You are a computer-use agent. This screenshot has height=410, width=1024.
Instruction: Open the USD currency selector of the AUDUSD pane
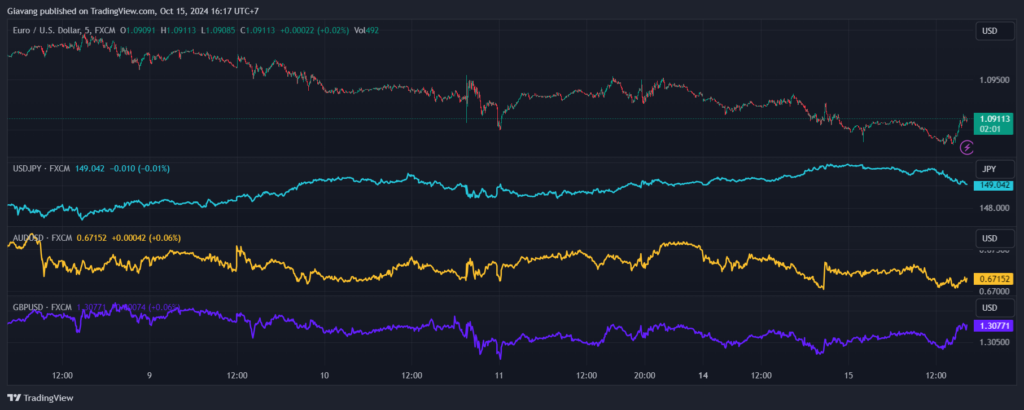(x=990, y=238)
